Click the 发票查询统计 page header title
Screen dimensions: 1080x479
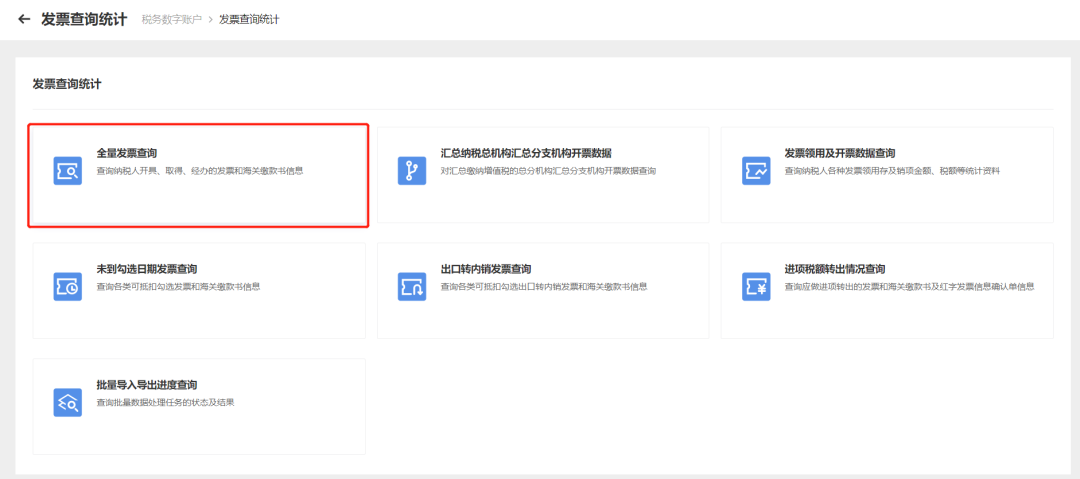pyautogui.click(x=84, y=19)
